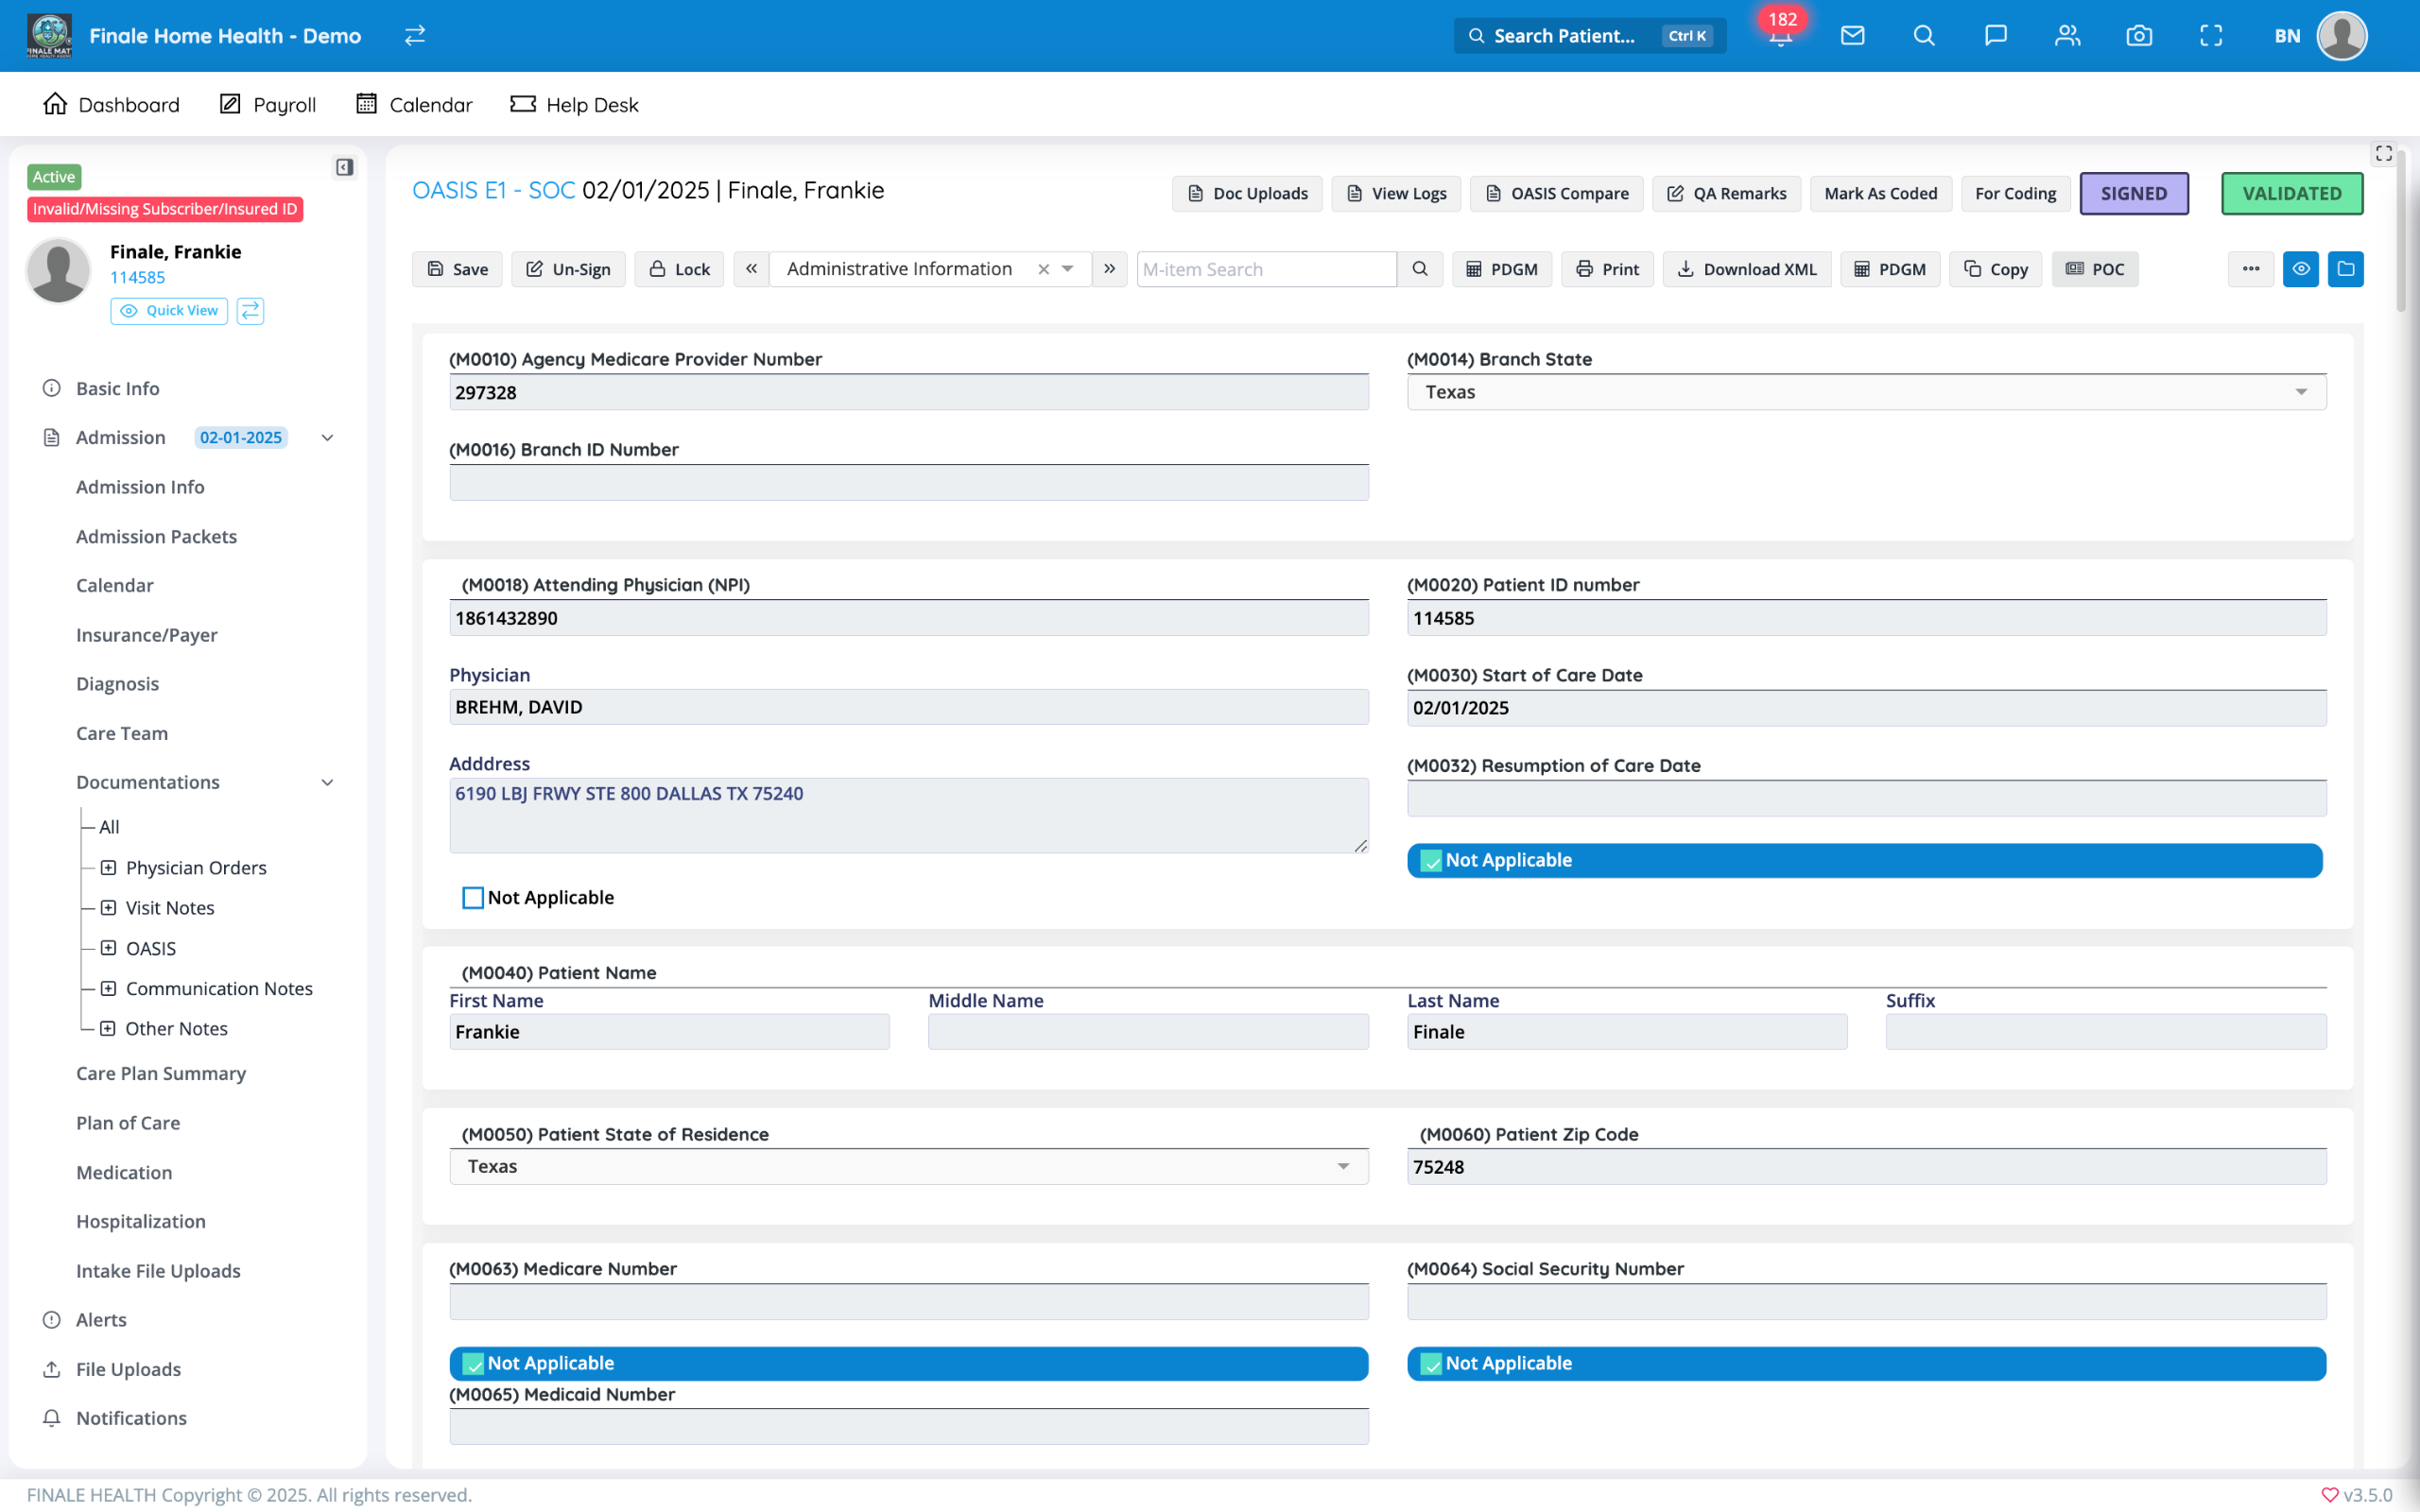
Task: Click the three-dots more options button
Action: [2250, 269]
